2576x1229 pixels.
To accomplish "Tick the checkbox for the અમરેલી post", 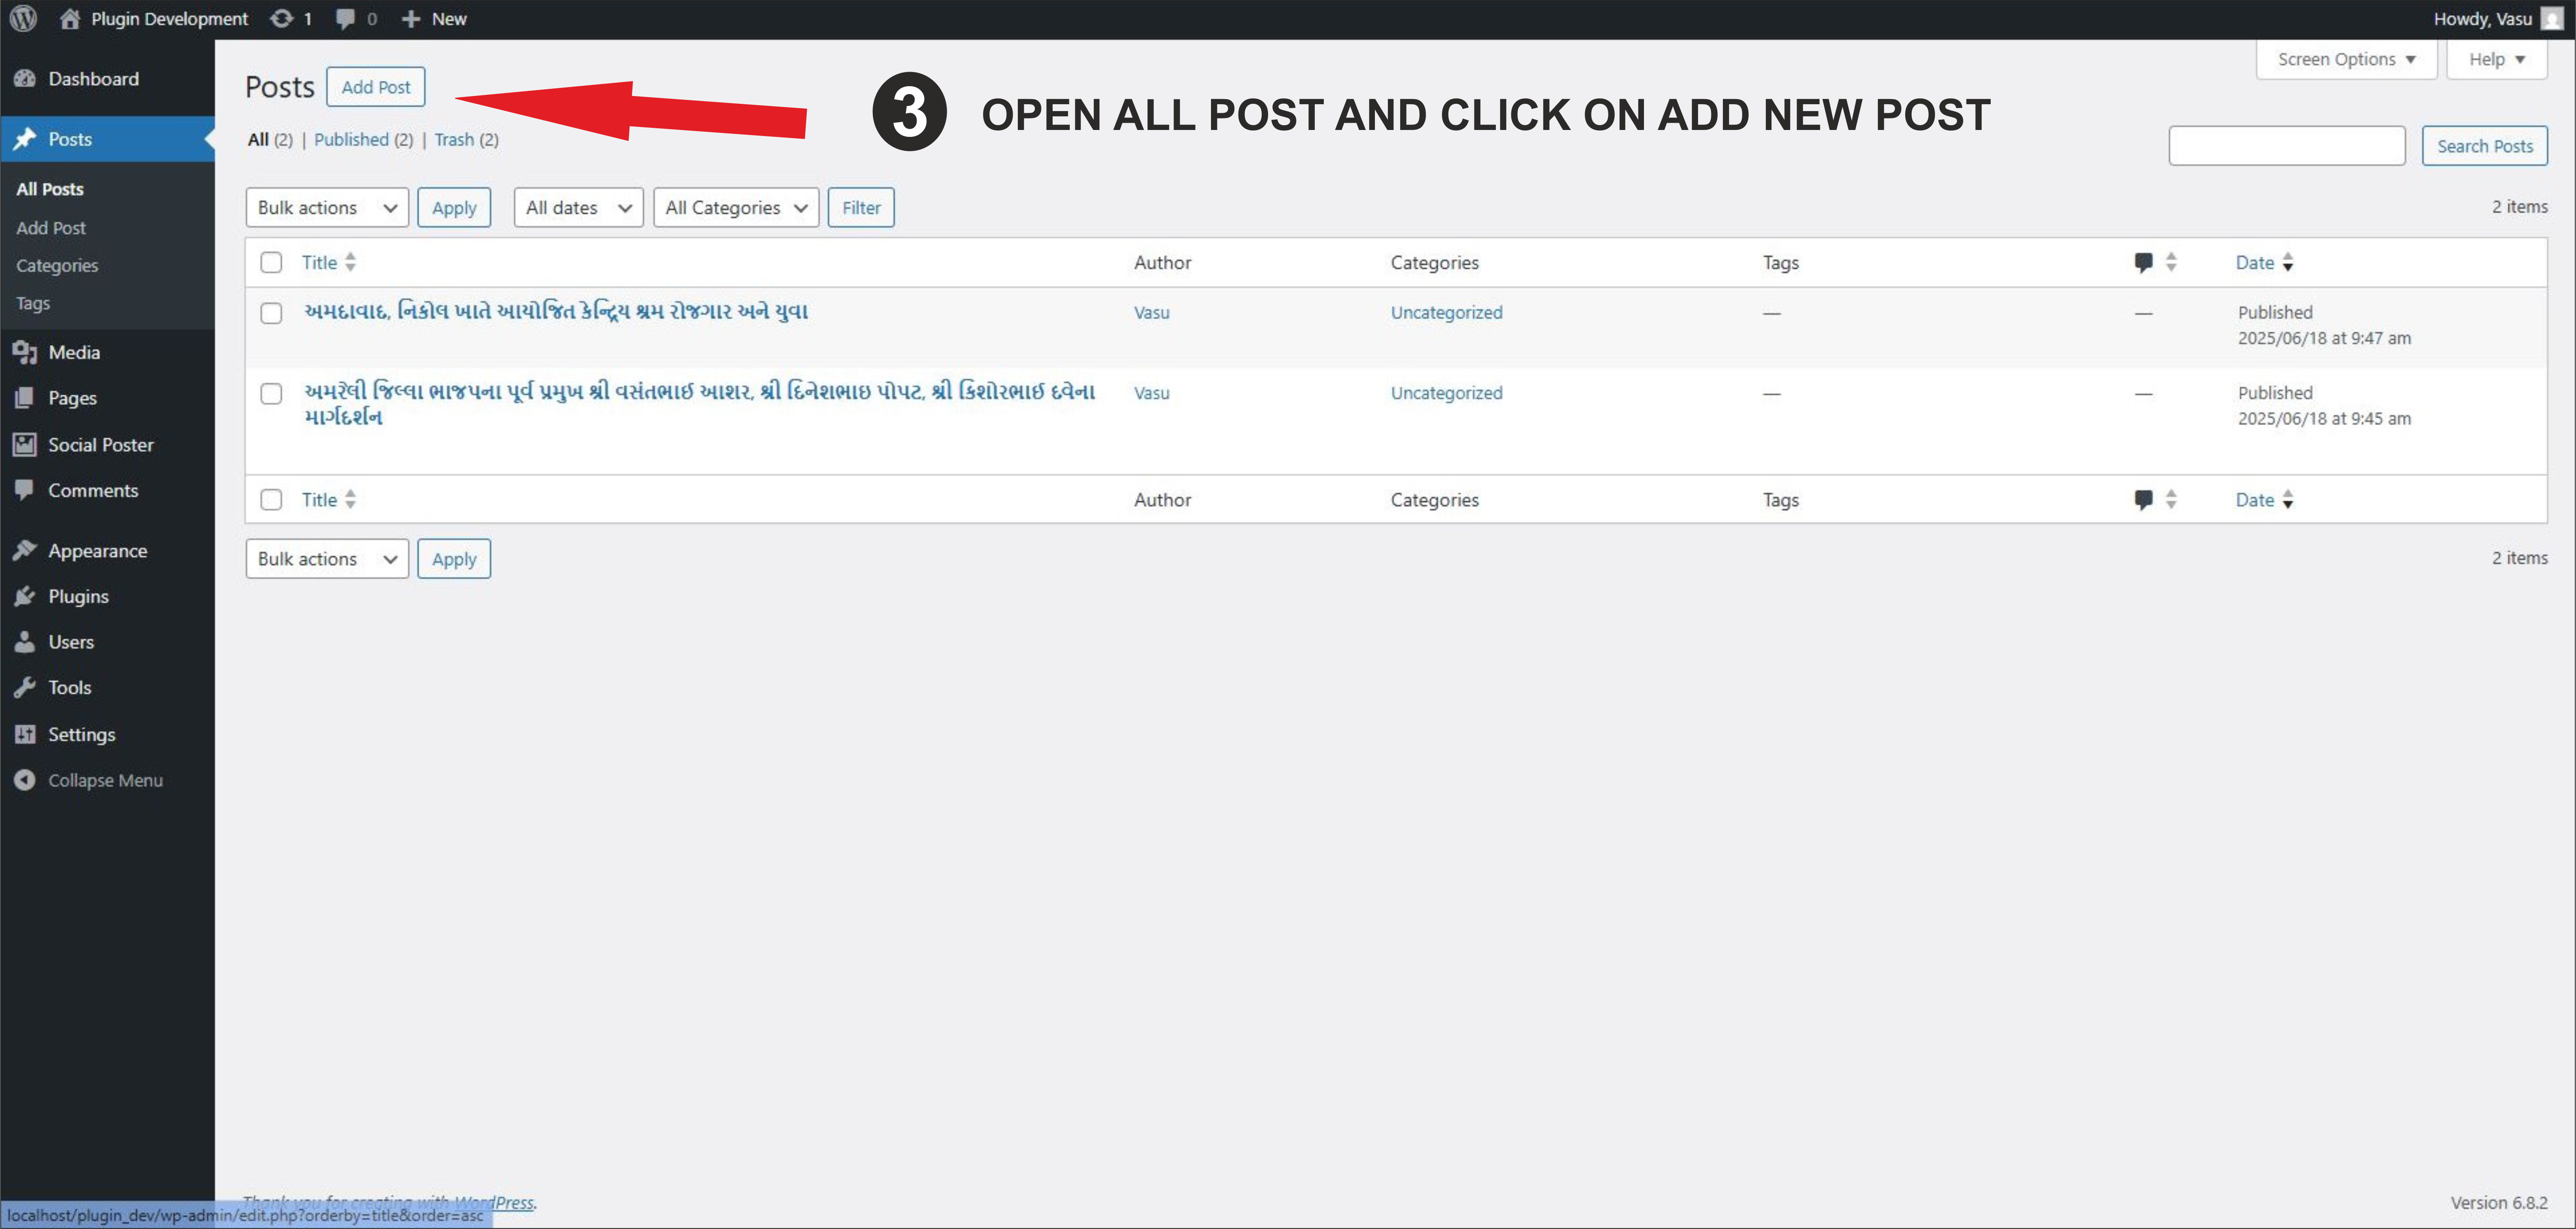I will pos(271,393).
